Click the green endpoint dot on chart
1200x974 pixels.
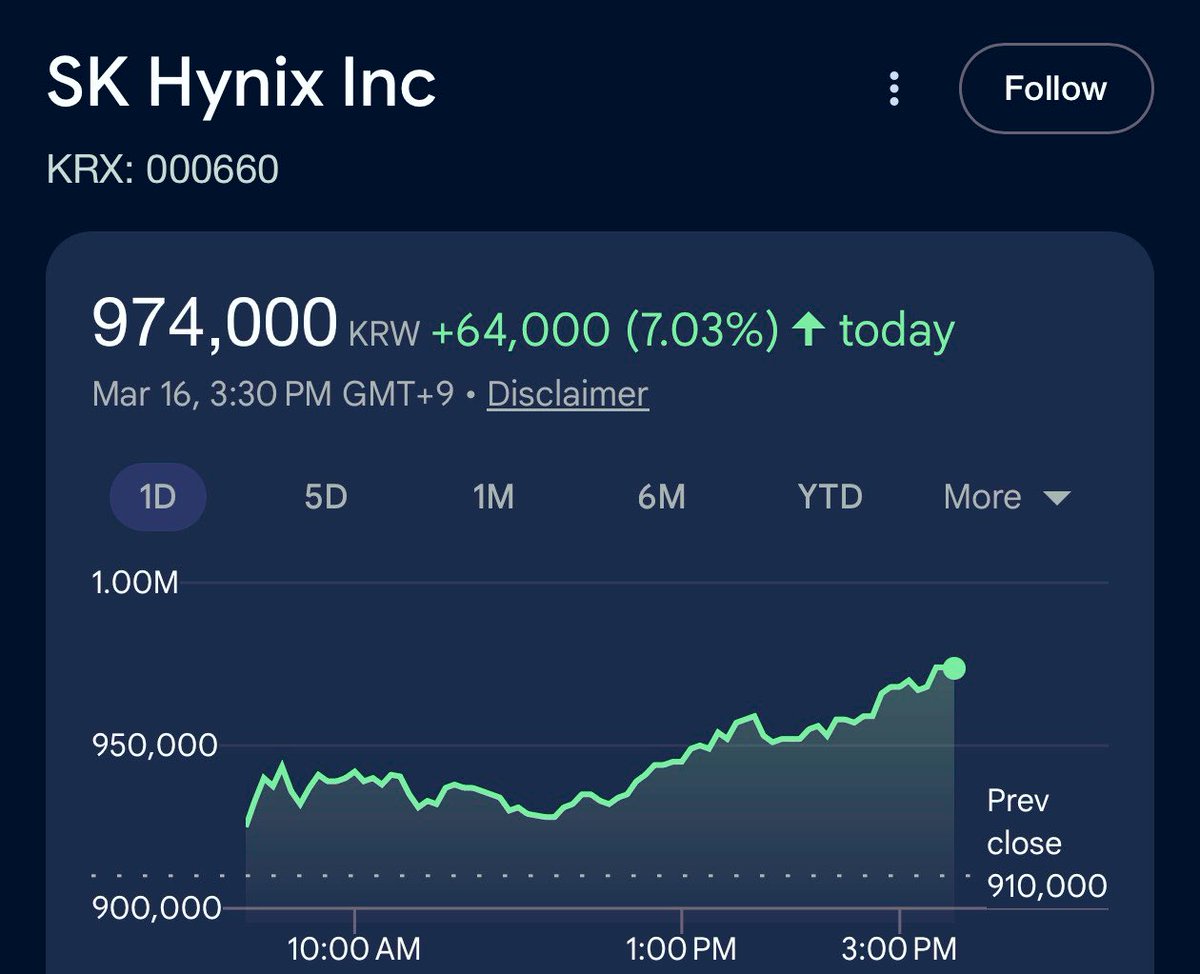click(x=954, y=668)
